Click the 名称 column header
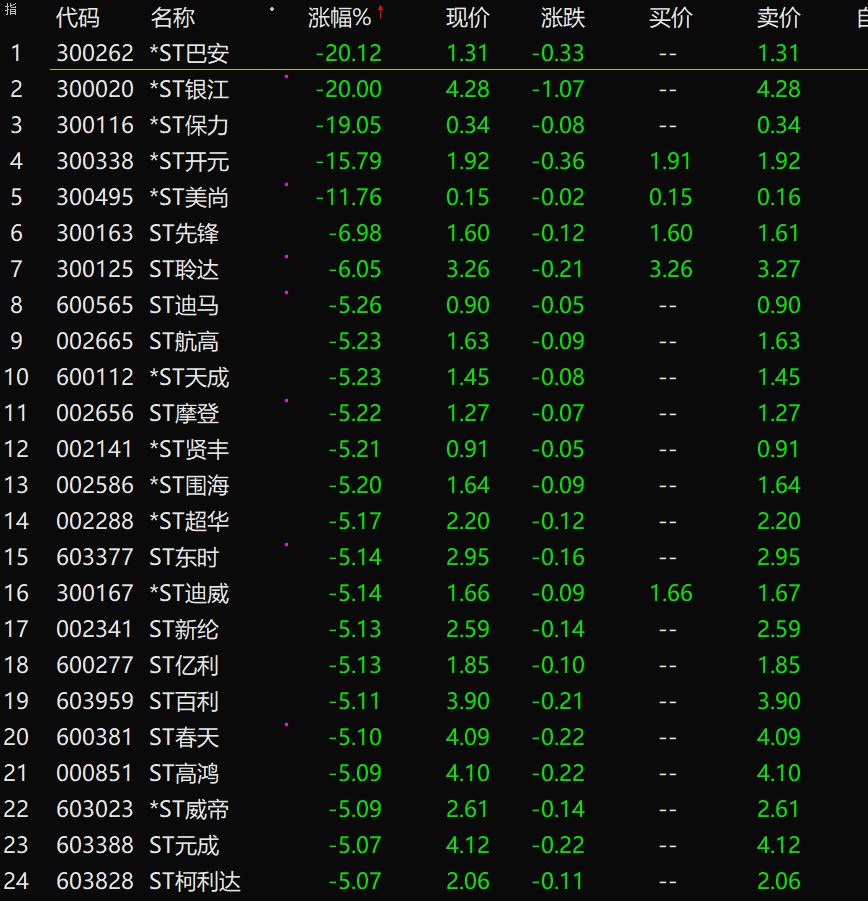Screen dimensions: 868x901 [x=172, y=17]
